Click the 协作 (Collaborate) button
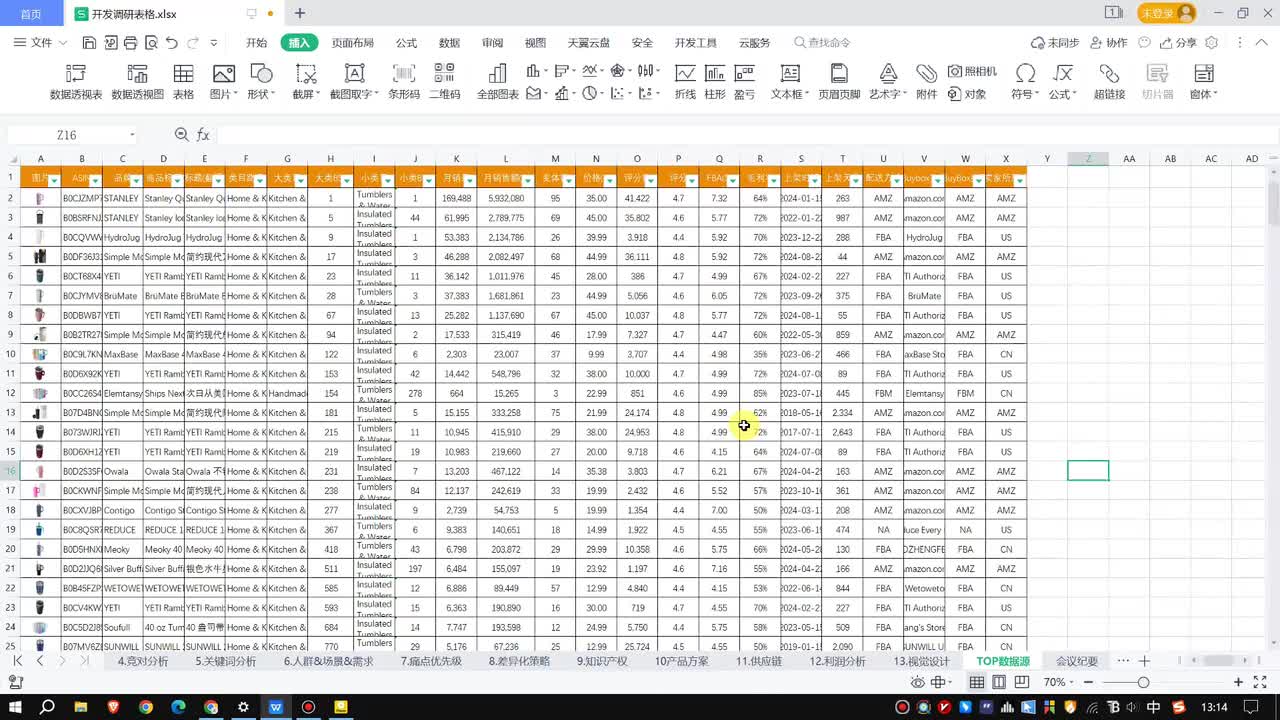This screenshot has height=720, width=1280. click(x=1109, y=43)
